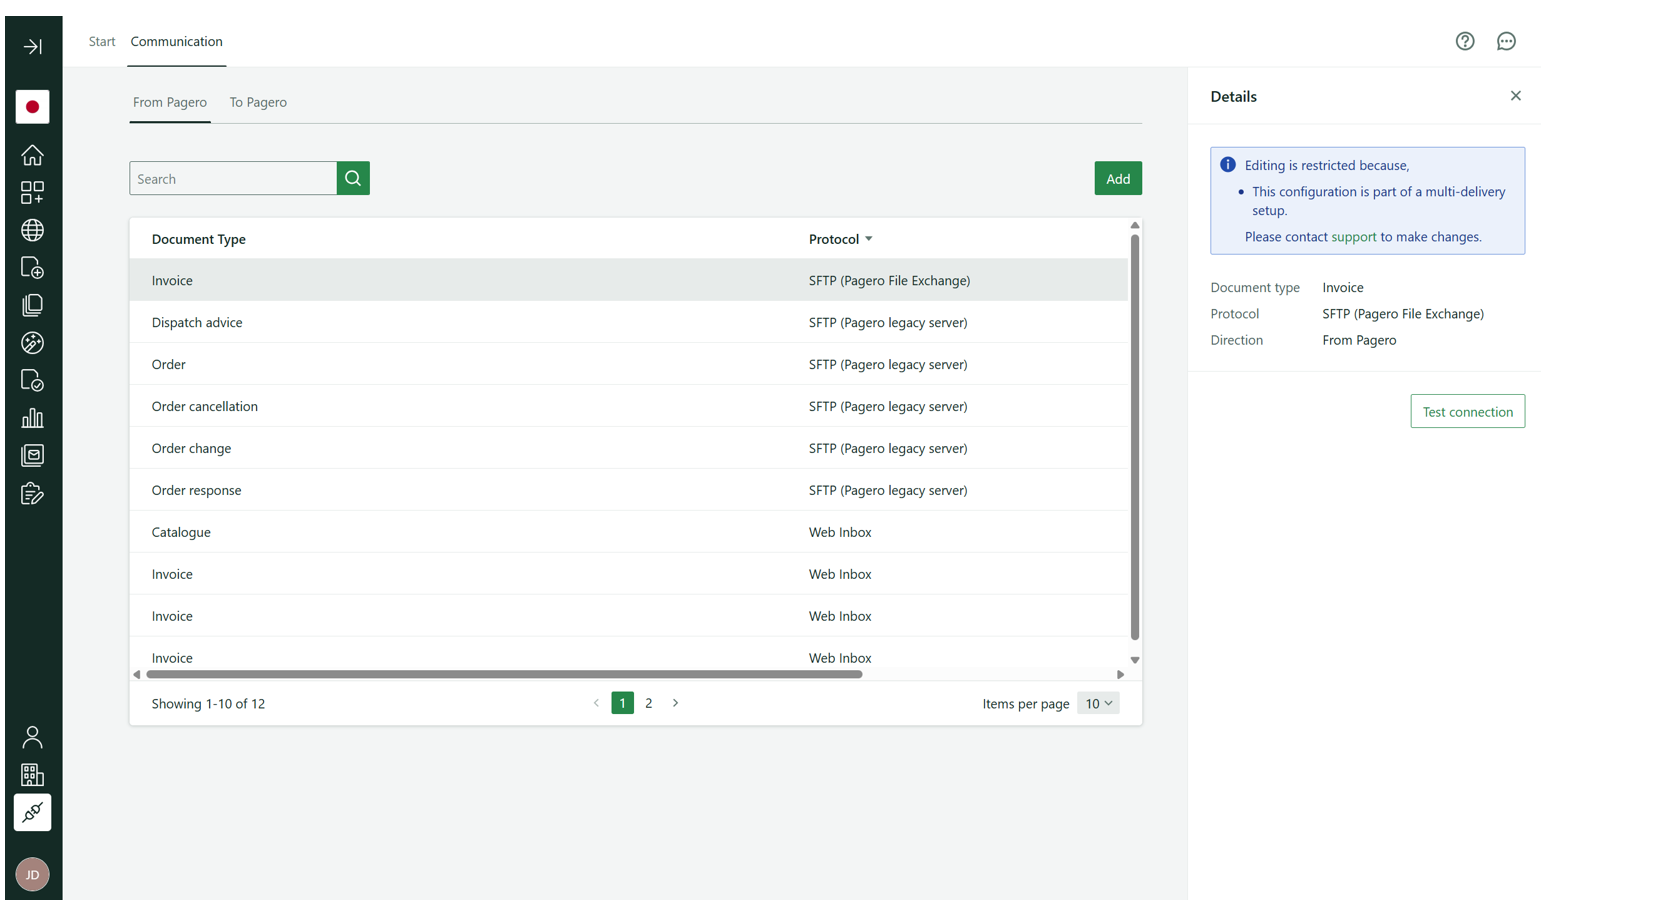The height and width of the screenshot is (909, 1665).
Task: Sort by Protocol column arrow
Action: (868, 239)
